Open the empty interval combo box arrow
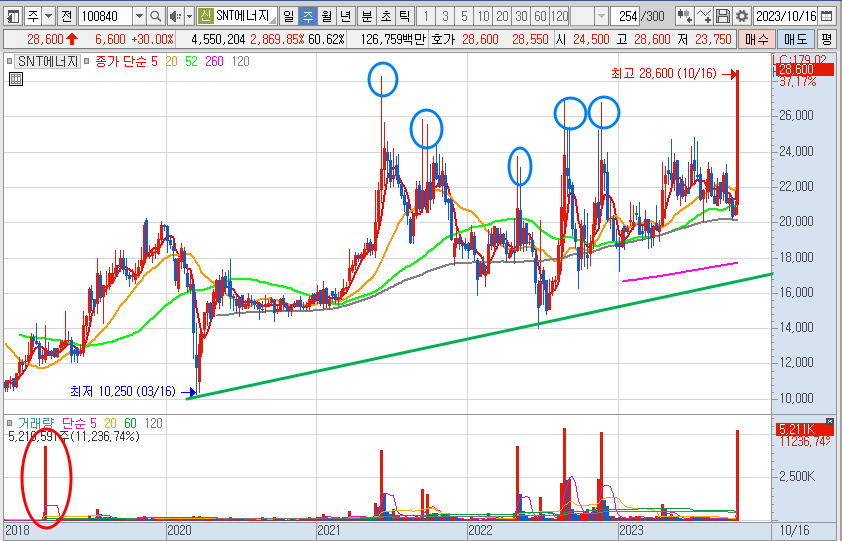The width and height of the screenshot is (842, 541). 602,17
